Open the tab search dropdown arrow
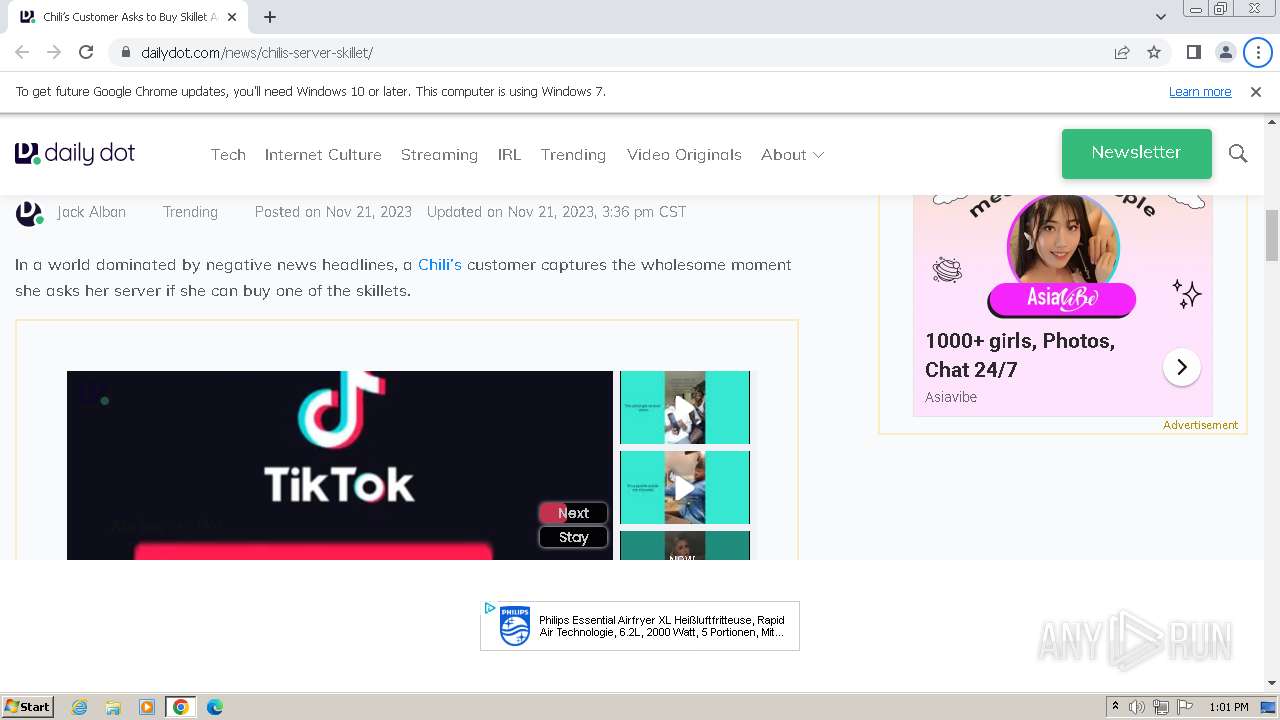Image resolution: width=1280 pixels, height=720 pixels. pyautogui.click(x=1160, y=17)
